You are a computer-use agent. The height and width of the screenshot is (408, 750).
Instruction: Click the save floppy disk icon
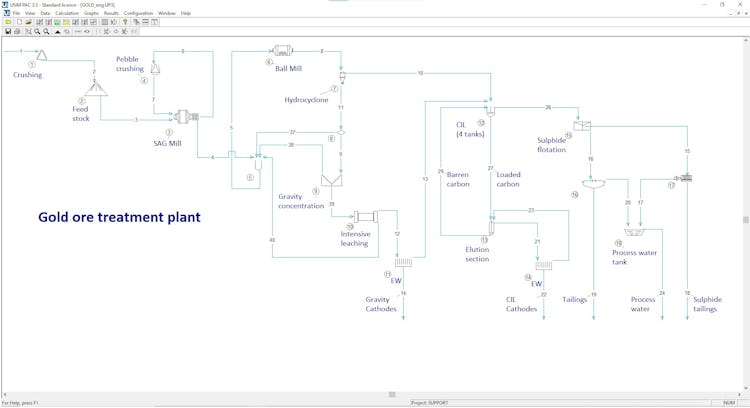click(8, 32)
